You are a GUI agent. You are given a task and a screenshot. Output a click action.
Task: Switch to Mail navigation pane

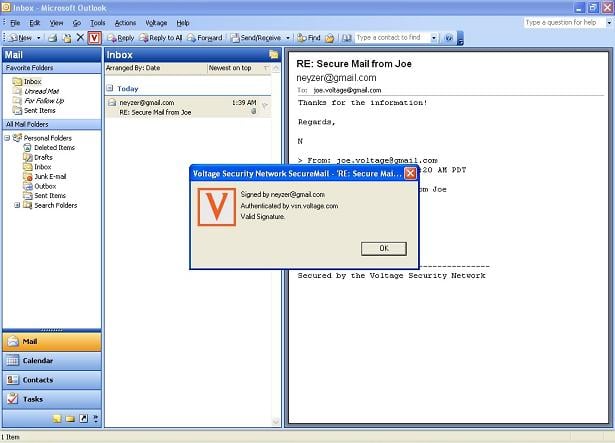[x=51, y=341]
